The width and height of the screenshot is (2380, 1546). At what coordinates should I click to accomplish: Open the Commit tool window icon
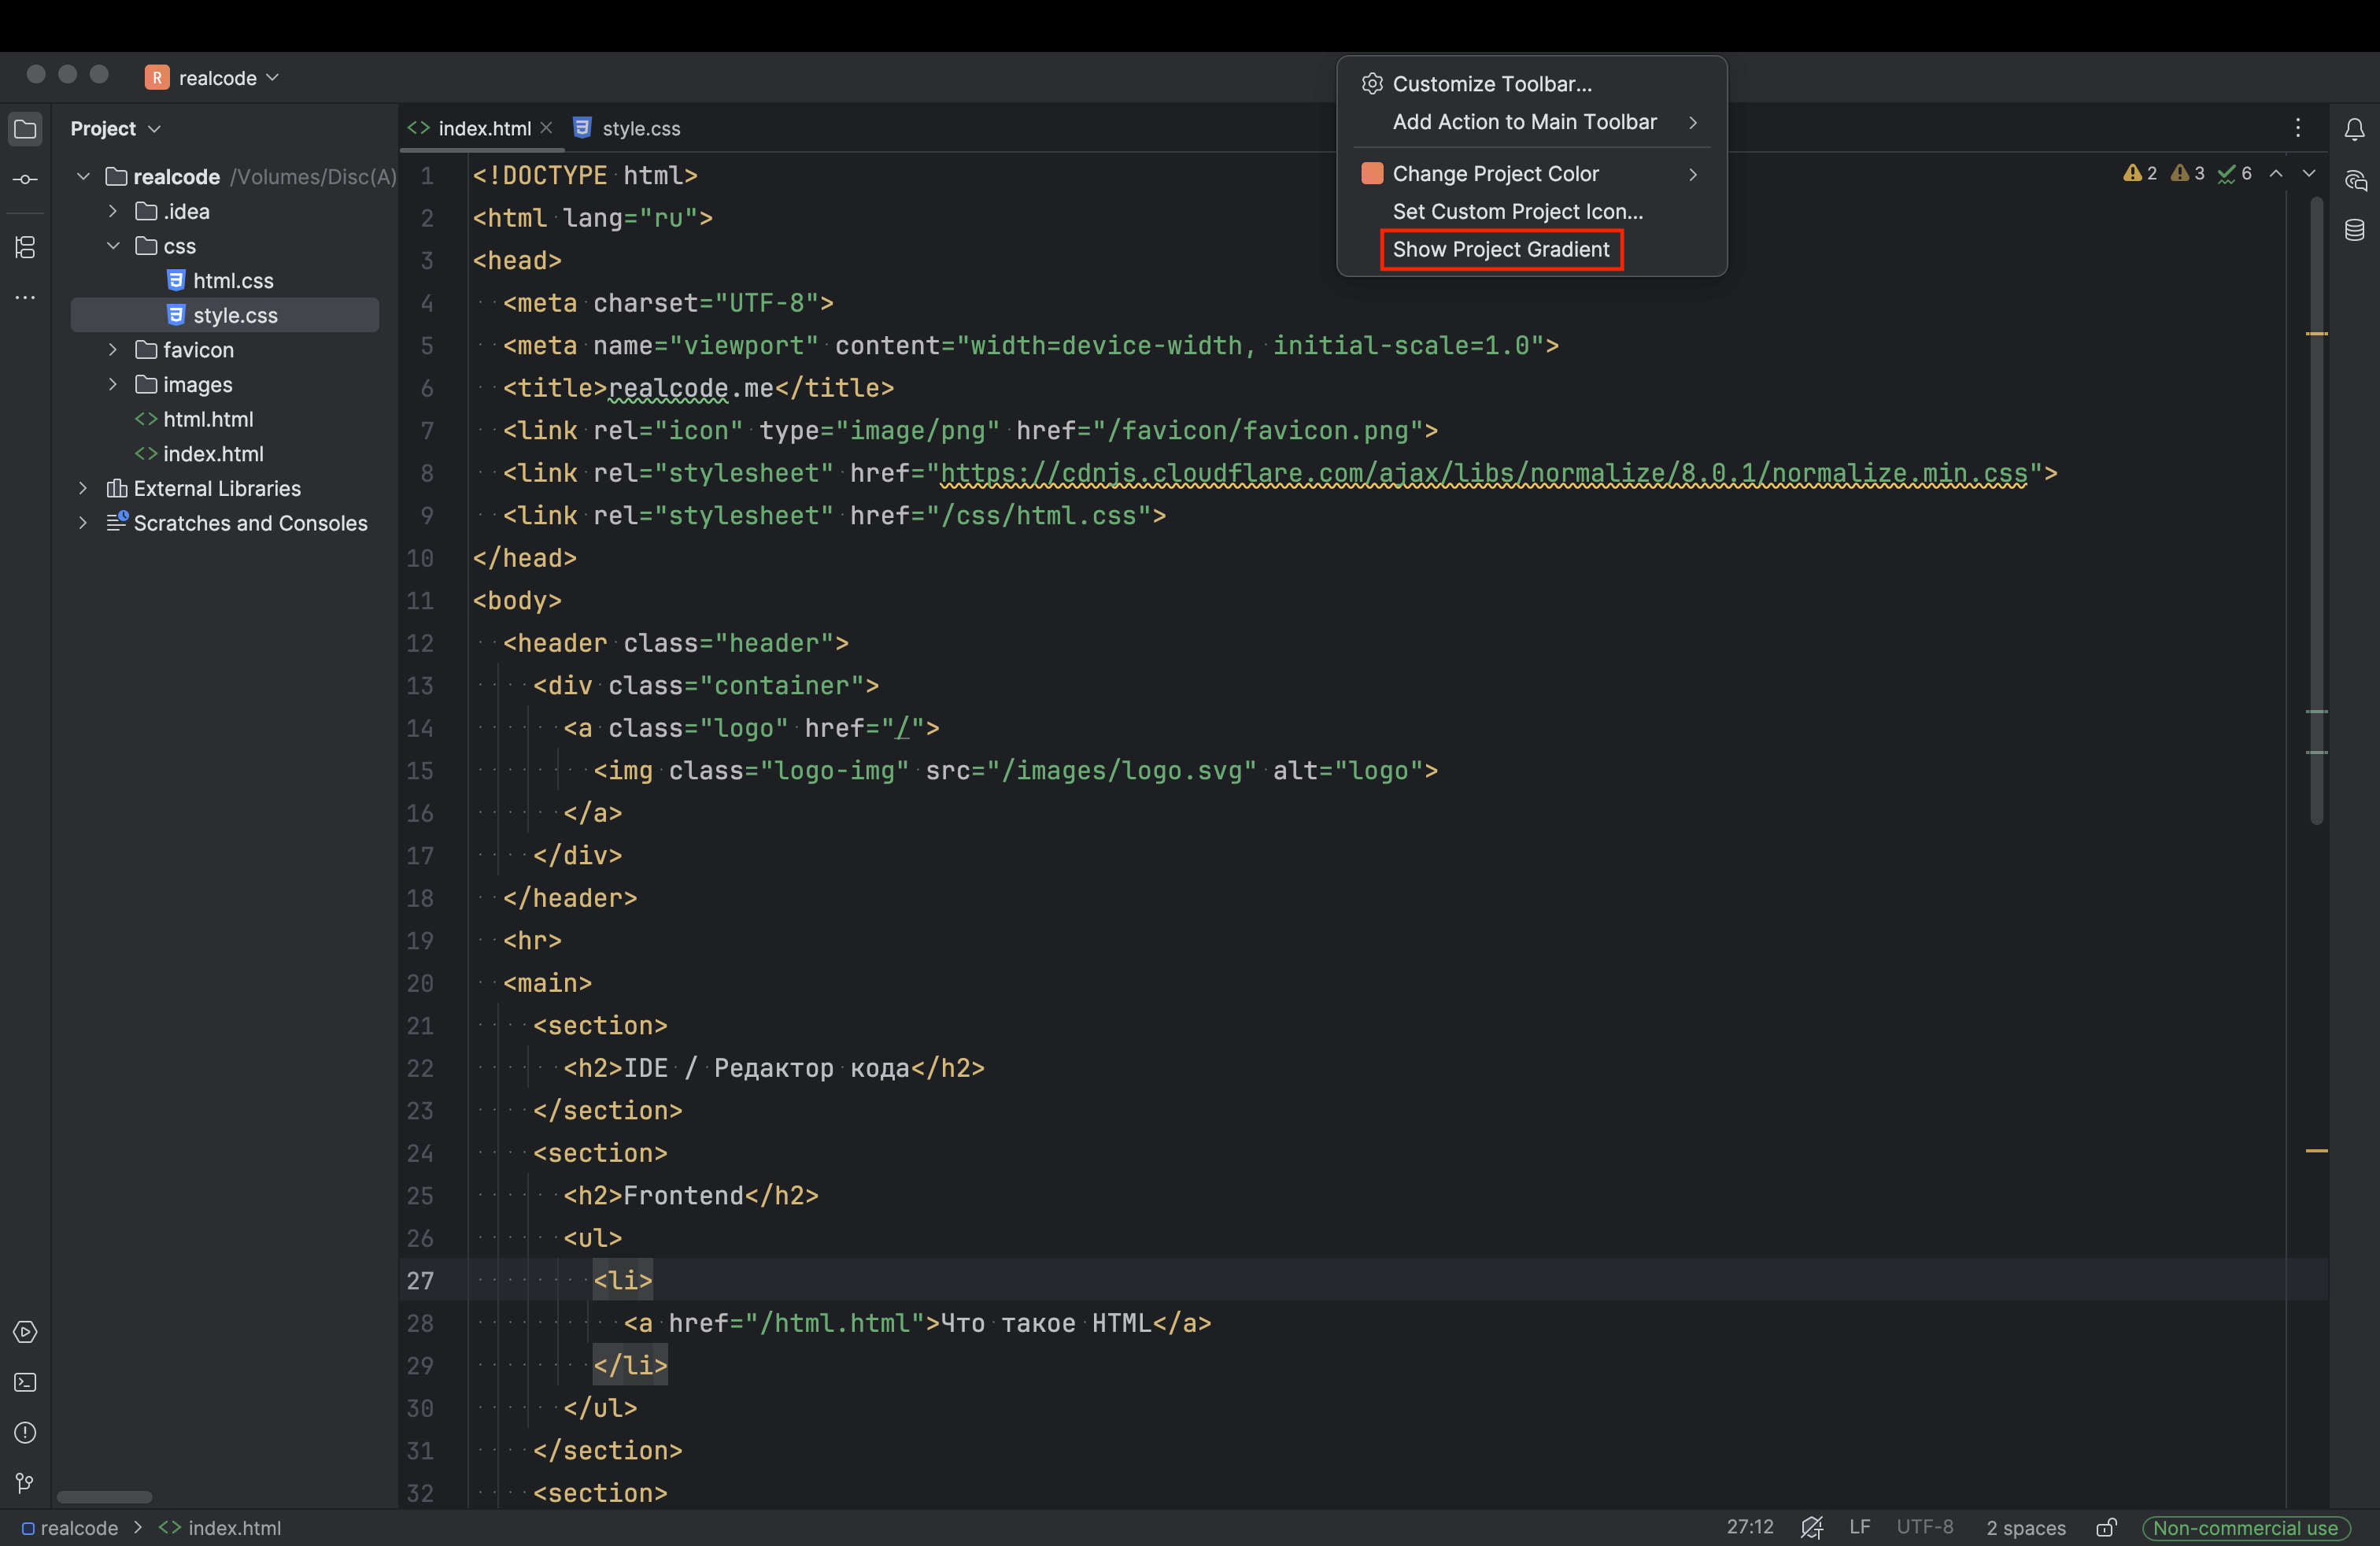click(x=25, y=179)
